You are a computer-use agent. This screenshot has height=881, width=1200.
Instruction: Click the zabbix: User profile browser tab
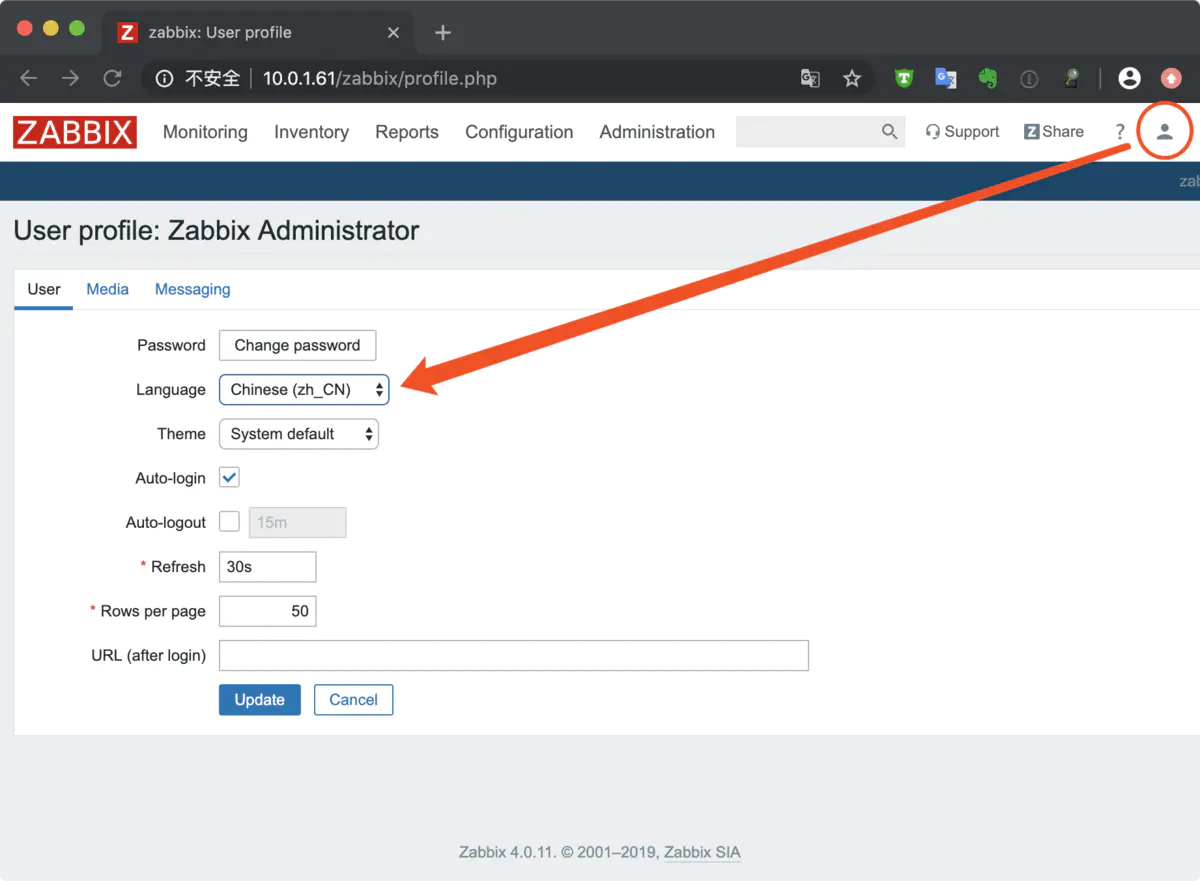tap(258, 32)
